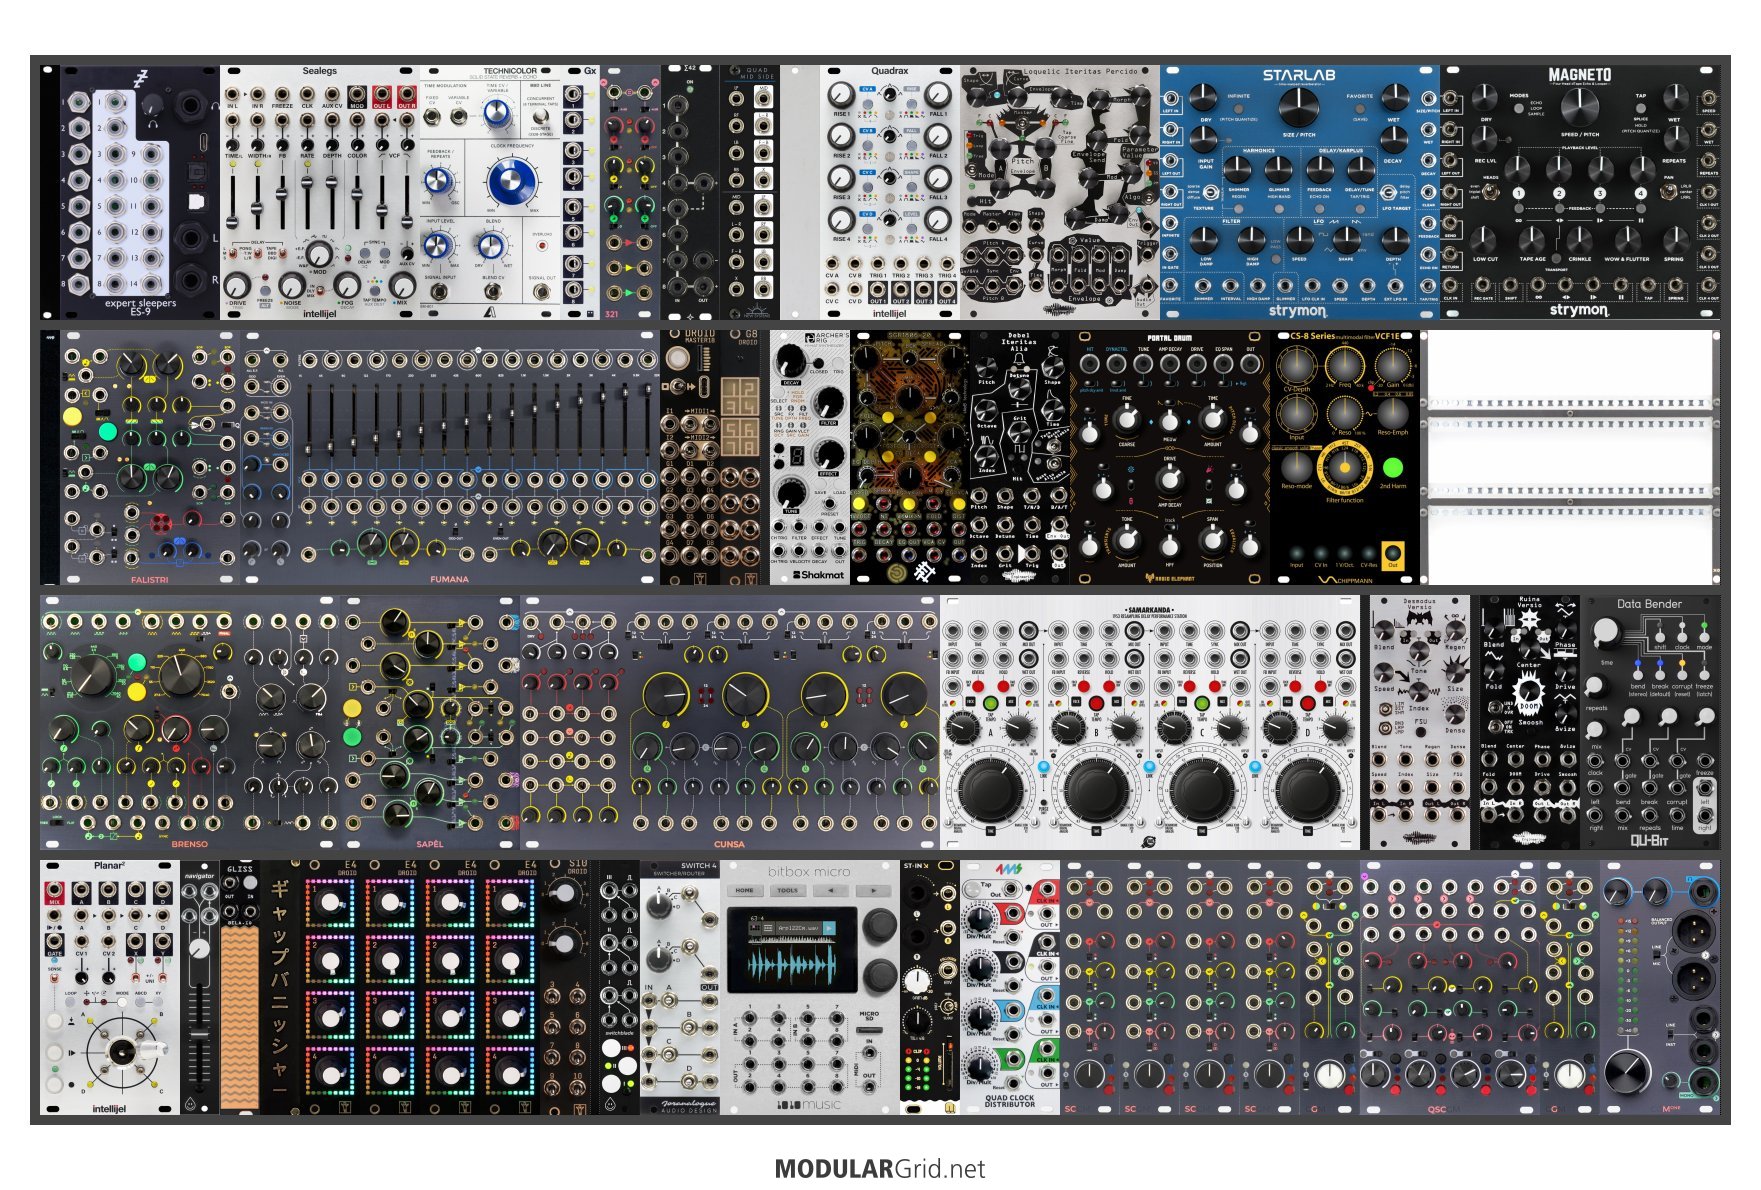The image size is (1761, 1190).
Task: Click the ES-9 USB-C port
Action: 204,142
